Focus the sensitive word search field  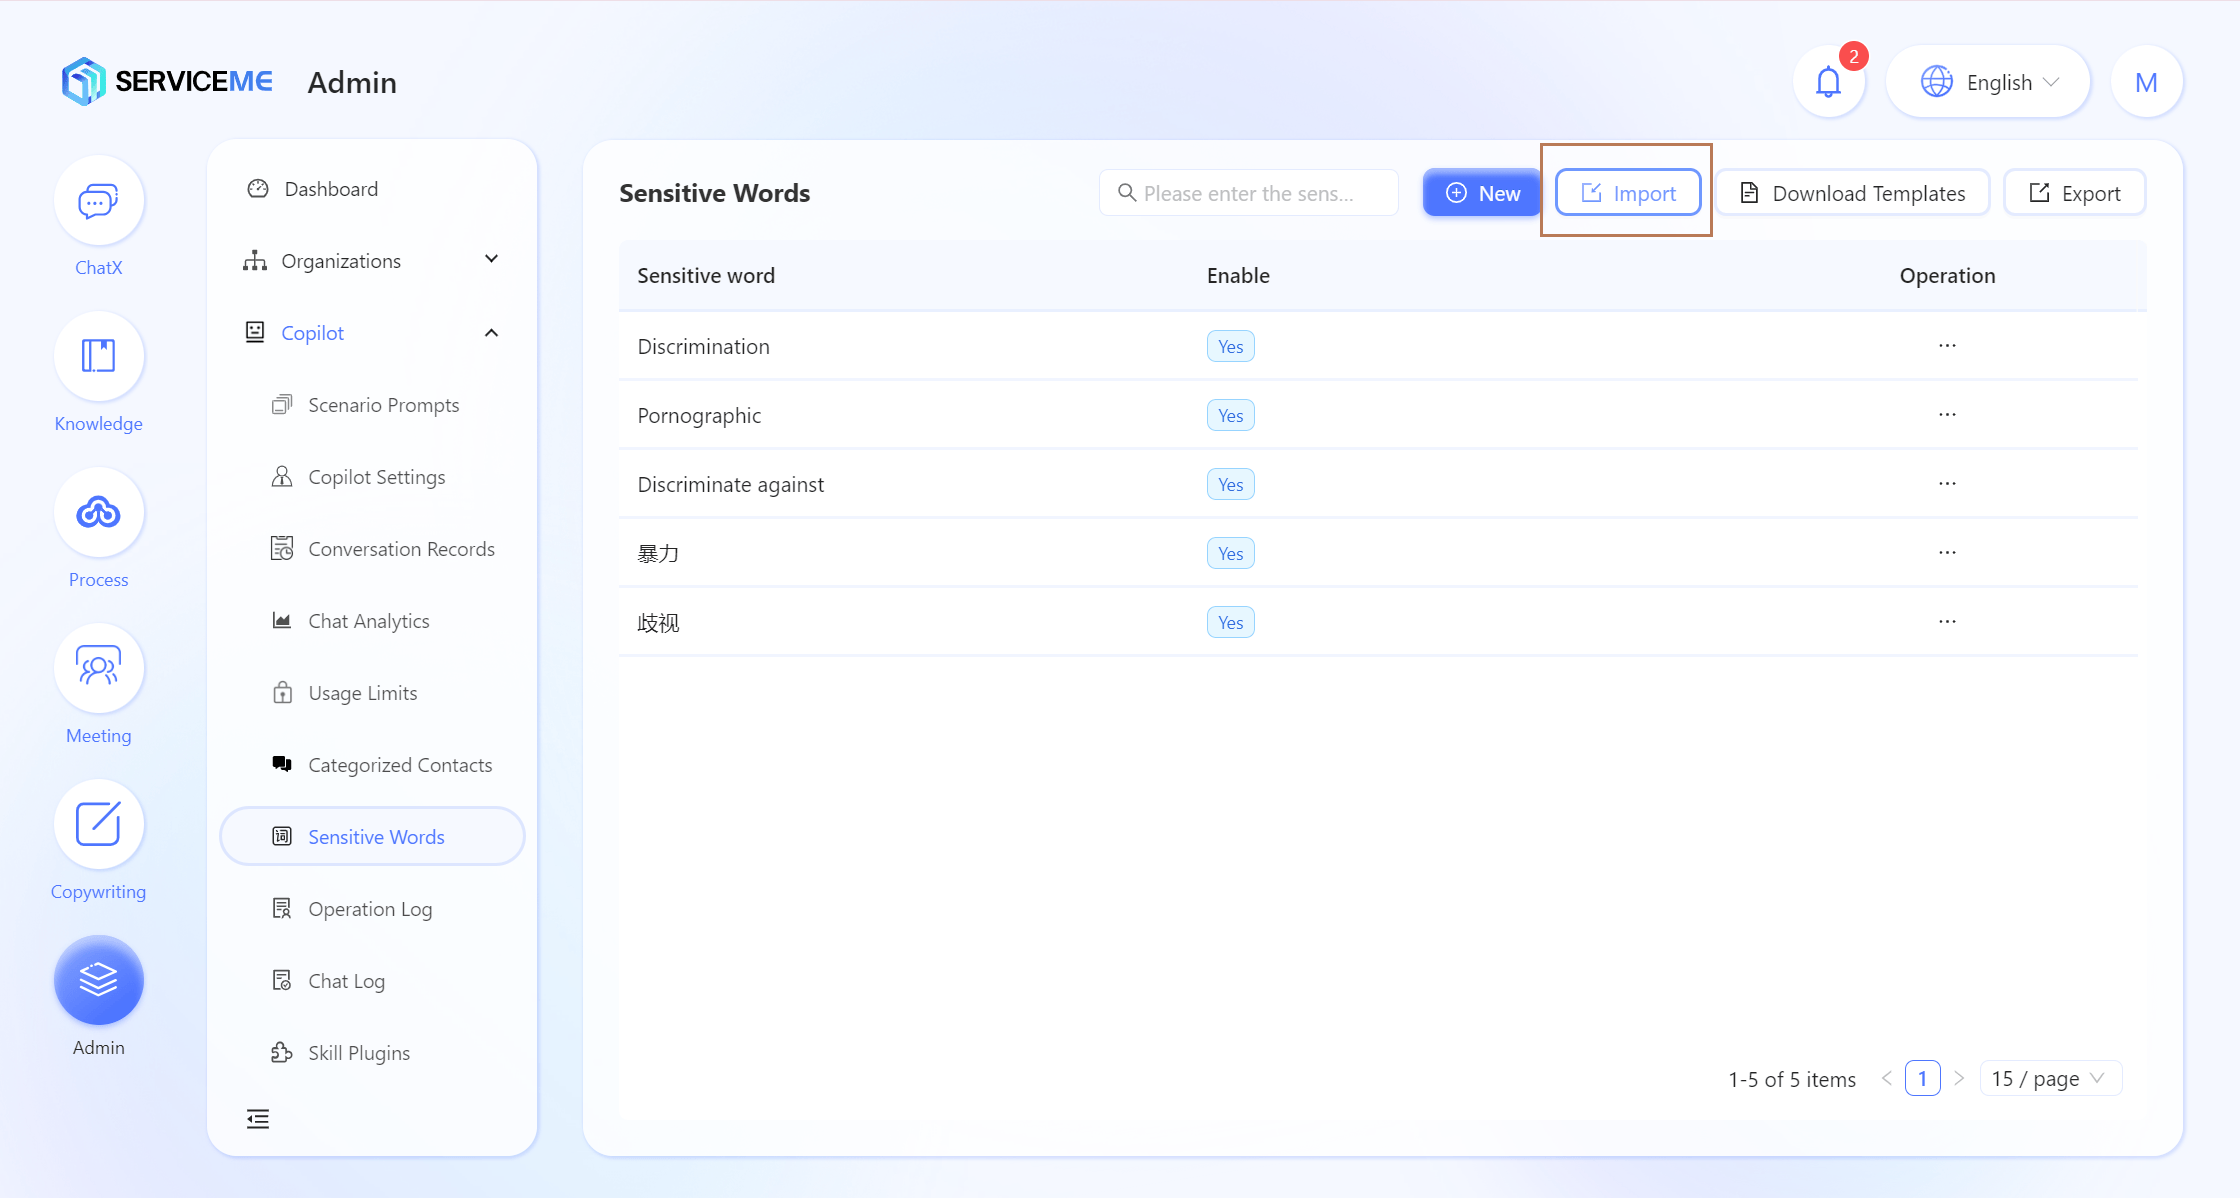[1250, 193]
